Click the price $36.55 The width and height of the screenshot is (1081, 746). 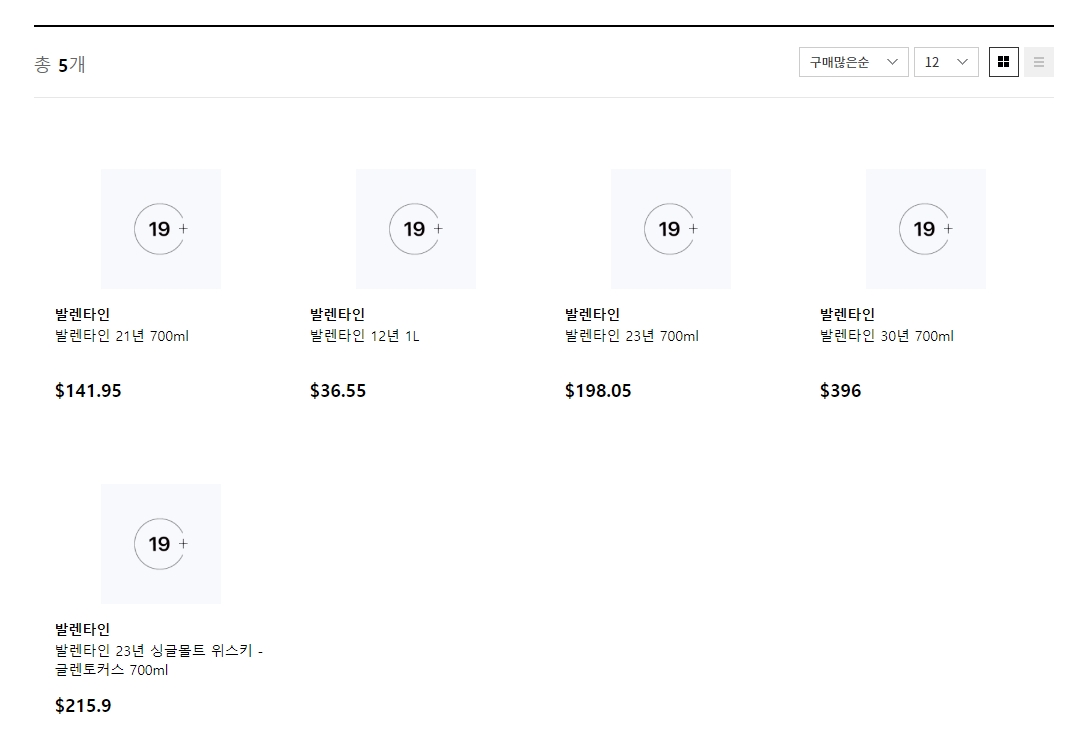click(339, 391)
